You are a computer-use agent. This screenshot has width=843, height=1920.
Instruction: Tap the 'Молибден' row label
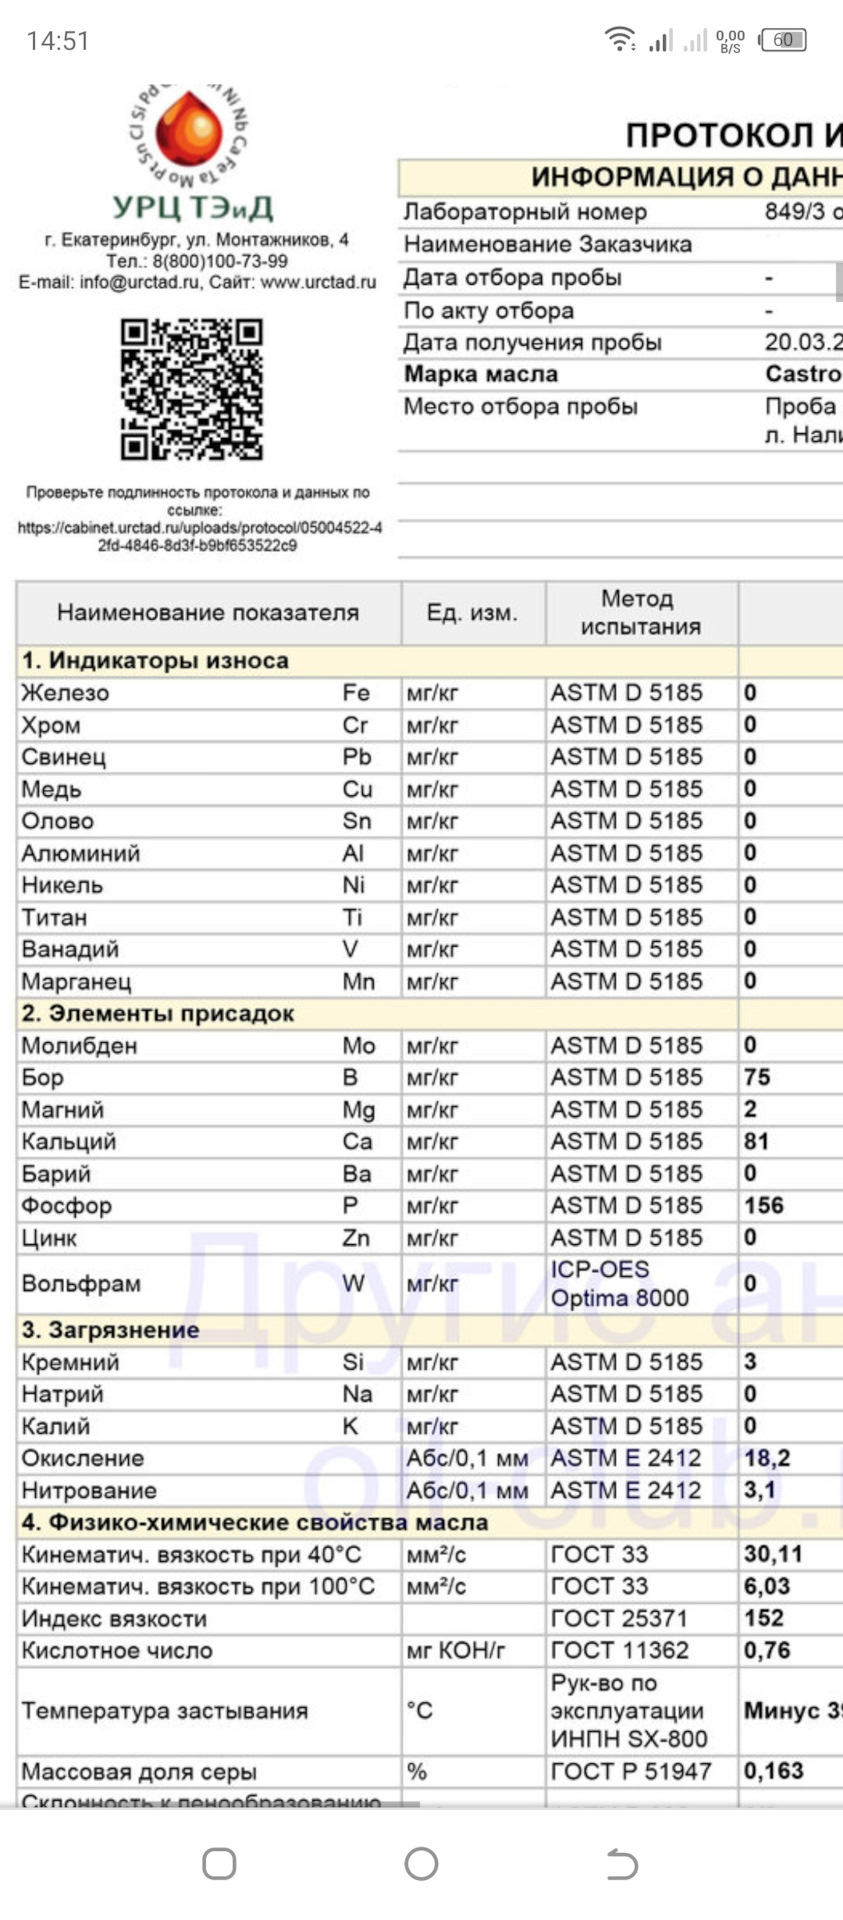[80, 1046]
